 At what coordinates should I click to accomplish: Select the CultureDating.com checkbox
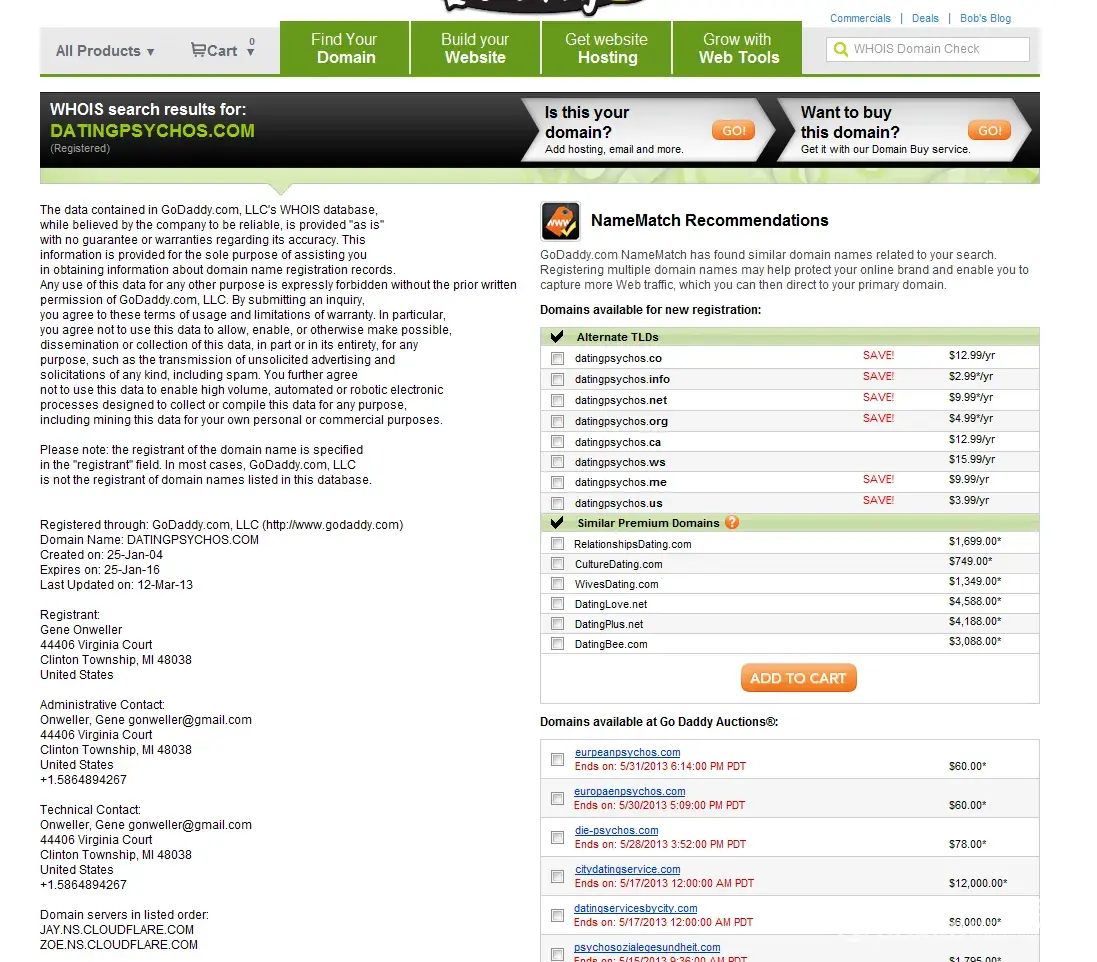pos(558,563)
